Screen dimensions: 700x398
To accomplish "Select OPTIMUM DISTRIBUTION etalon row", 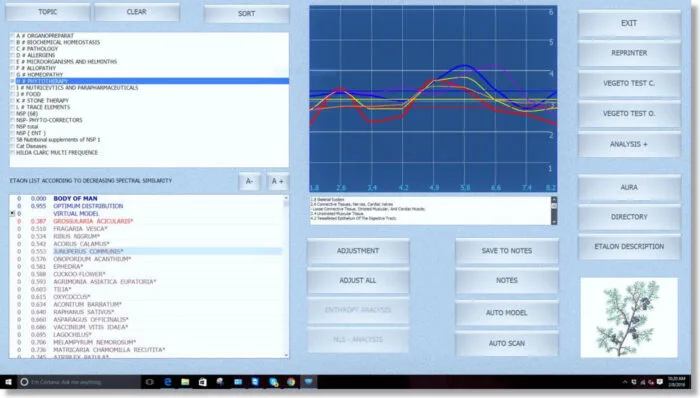I will coord(146,206).
